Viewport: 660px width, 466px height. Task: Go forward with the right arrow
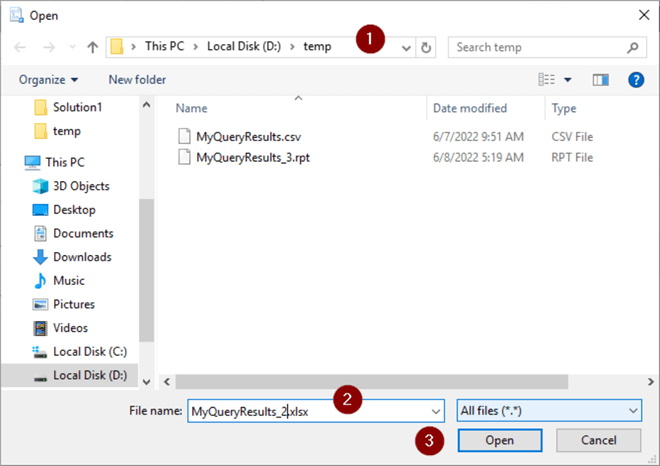49,47
